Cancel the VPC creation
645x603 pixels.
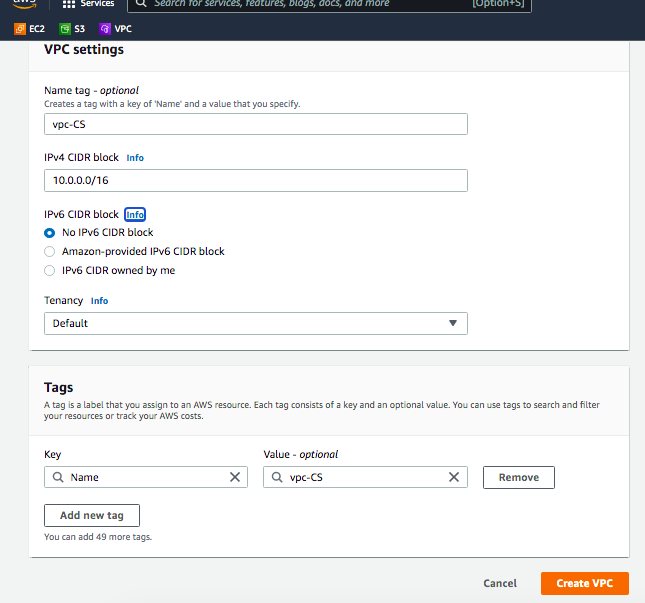click(500, 583)
